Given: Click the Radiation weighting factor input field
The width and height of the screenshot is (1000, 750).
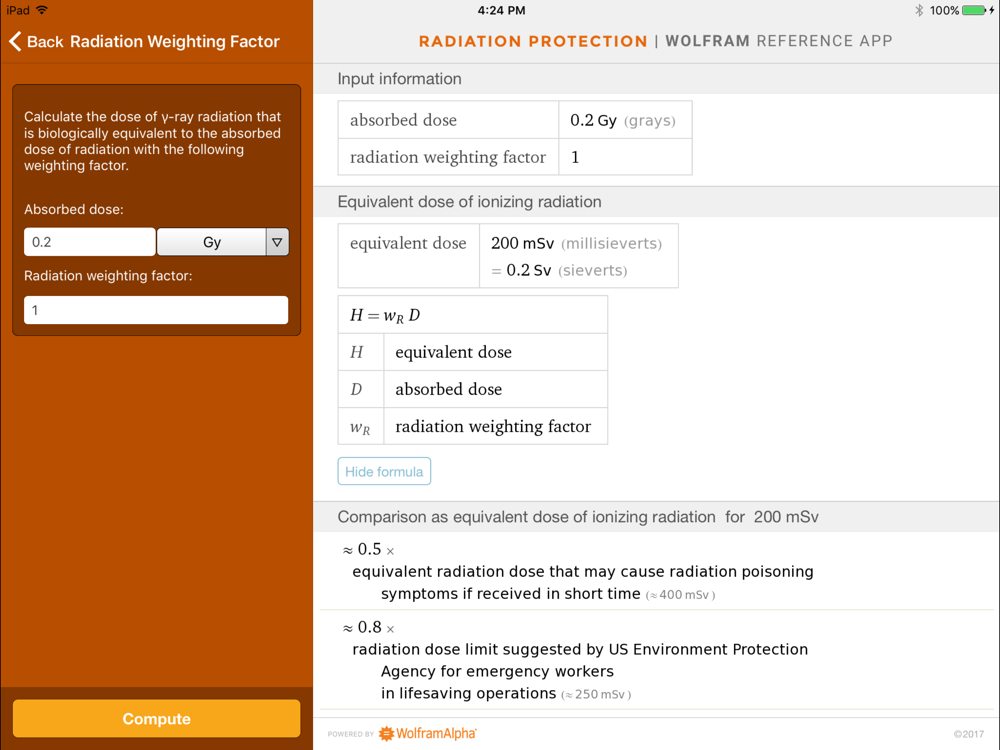Looking at the screenshot, I should pyautogui.click(x=156, y=310).
